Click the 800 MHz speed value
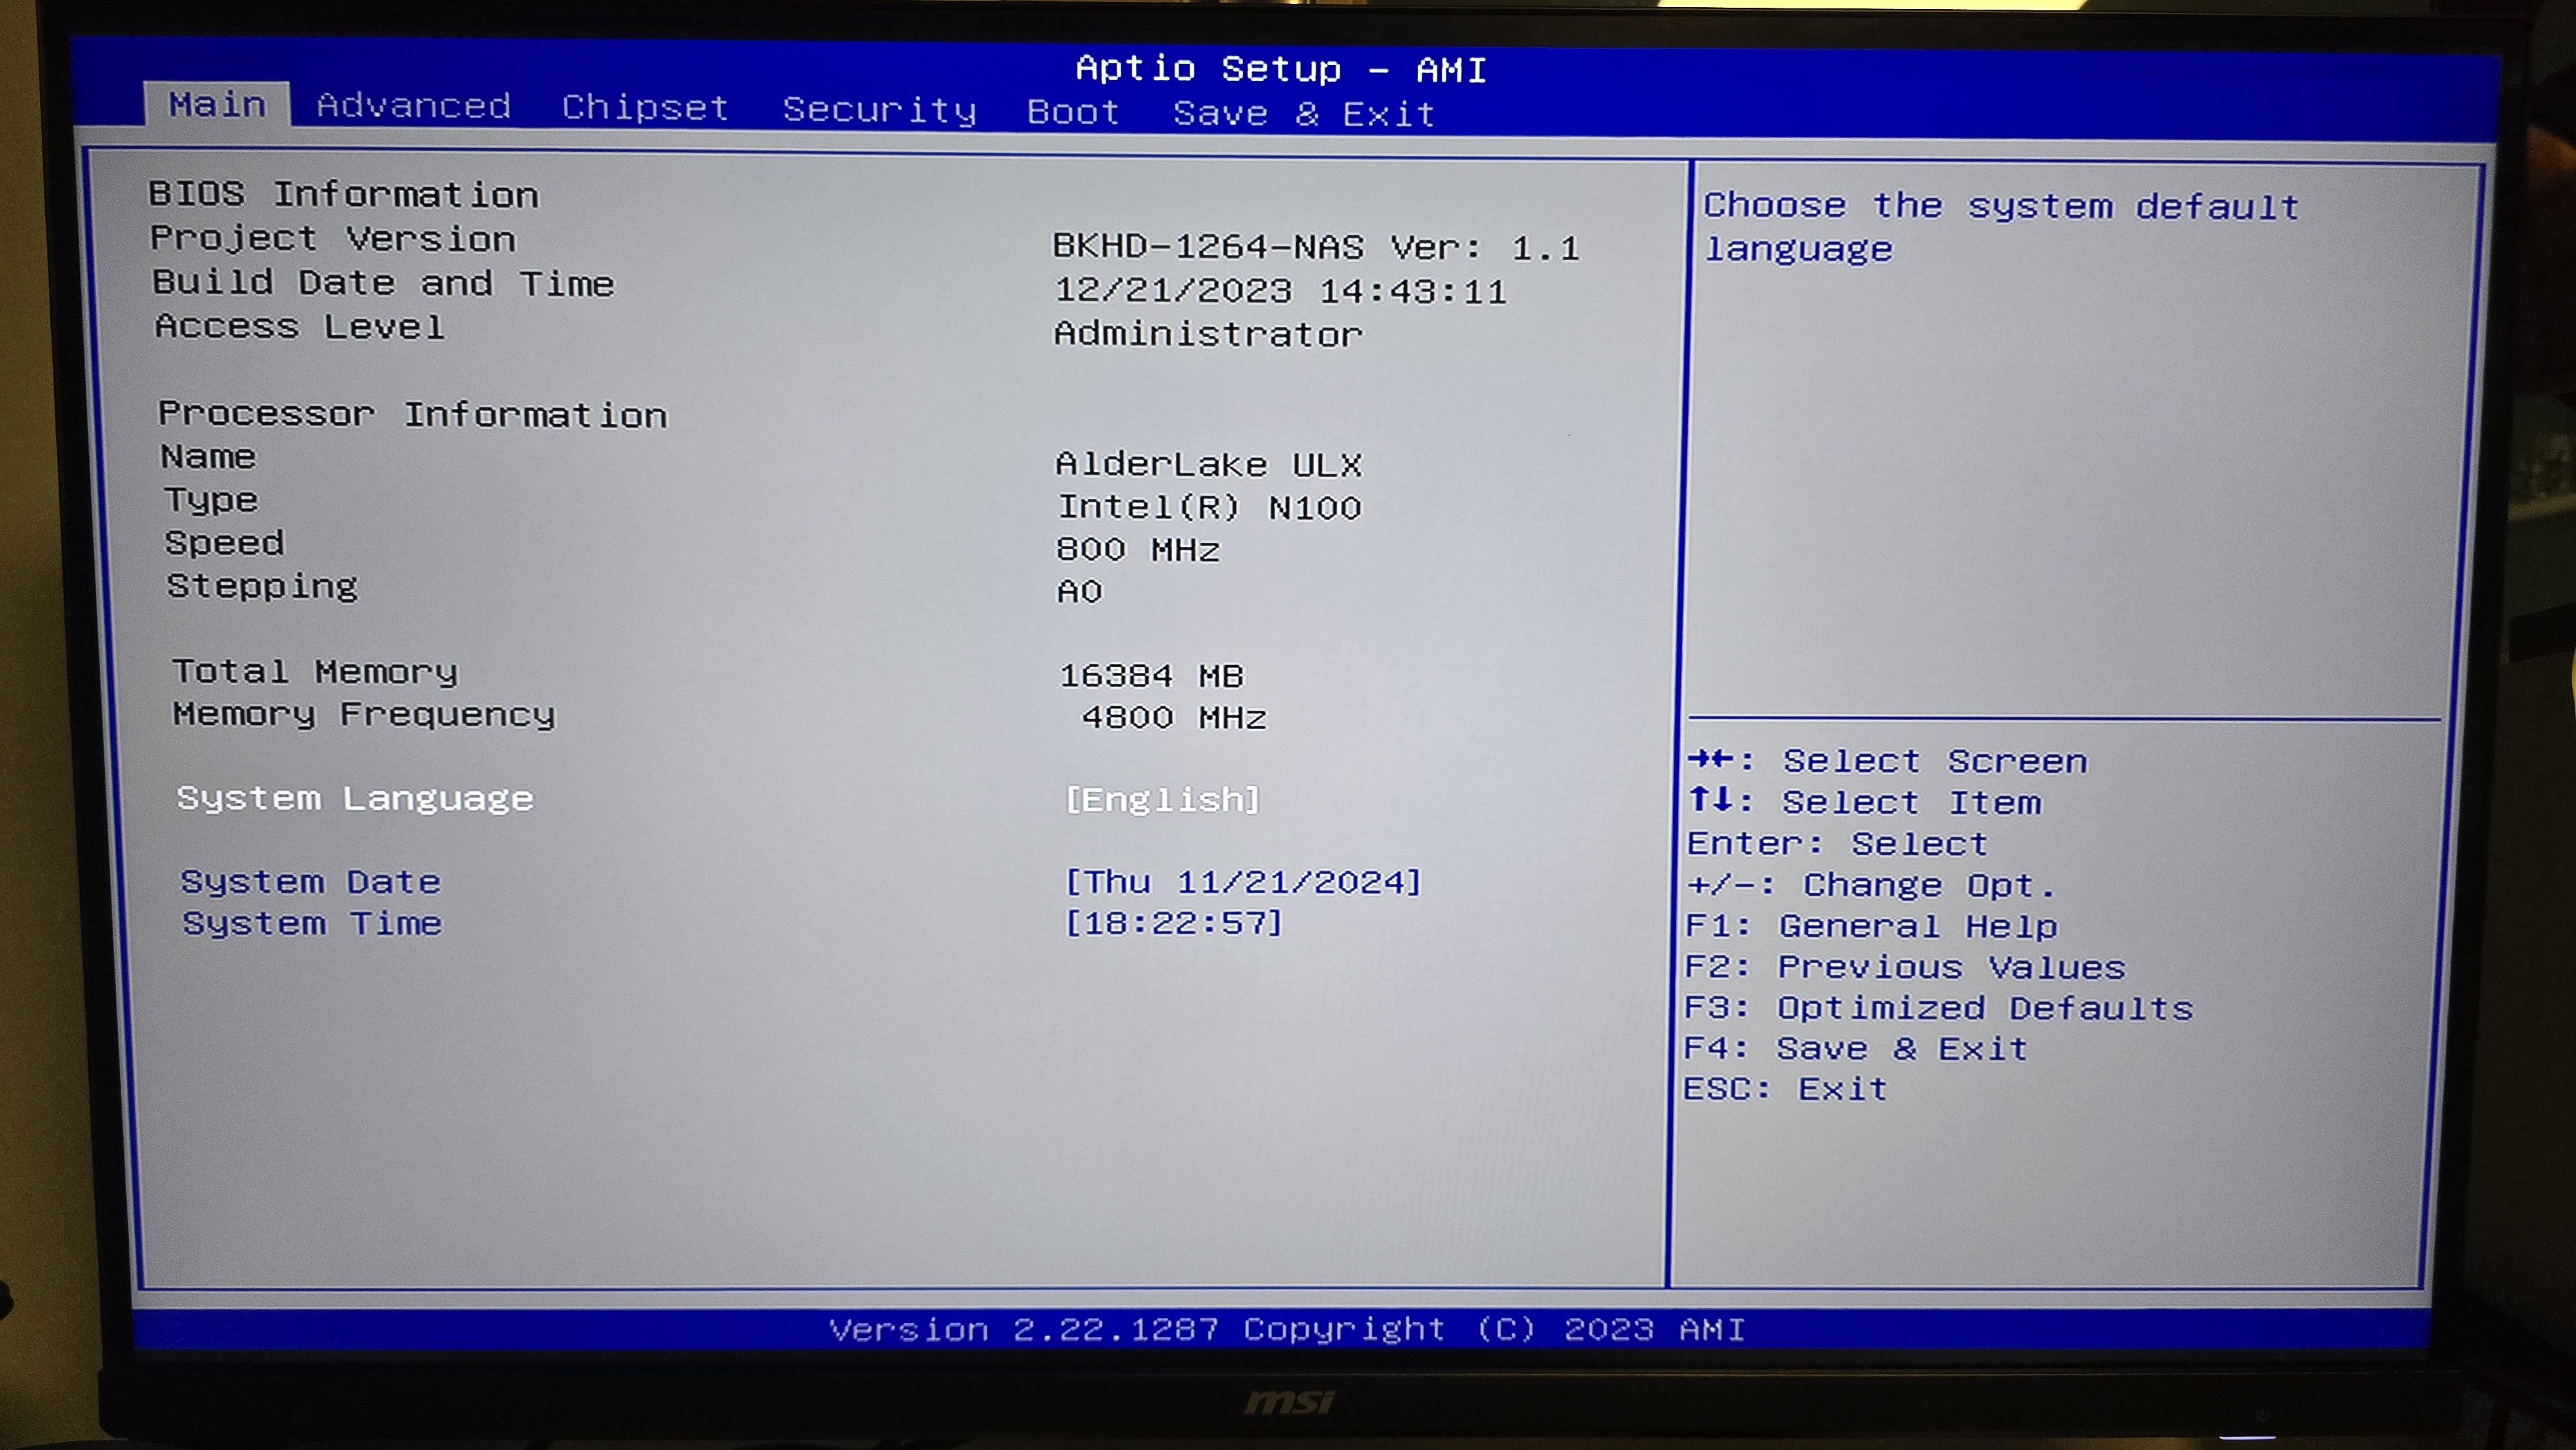 (x=1138, y=550)
